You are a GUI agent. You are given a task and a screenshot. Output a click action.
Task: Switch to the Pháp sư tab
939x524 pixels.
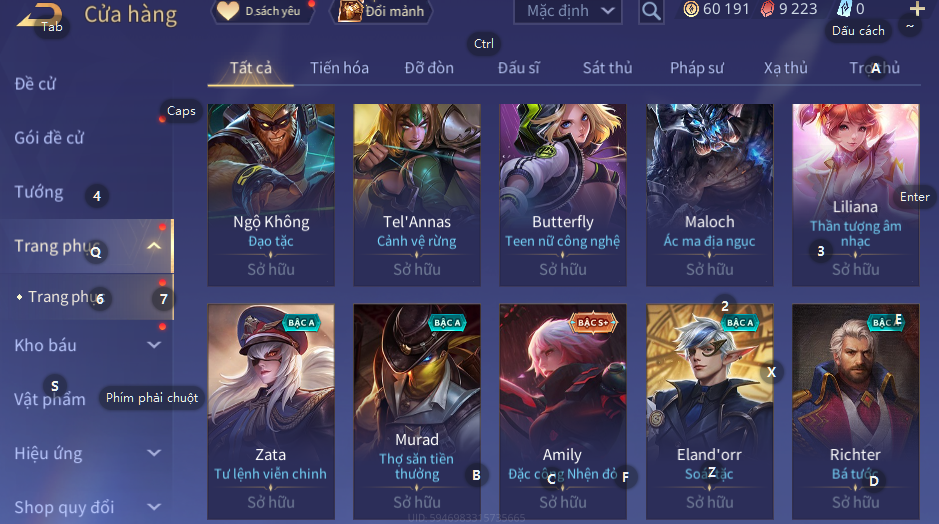(696, 68)
